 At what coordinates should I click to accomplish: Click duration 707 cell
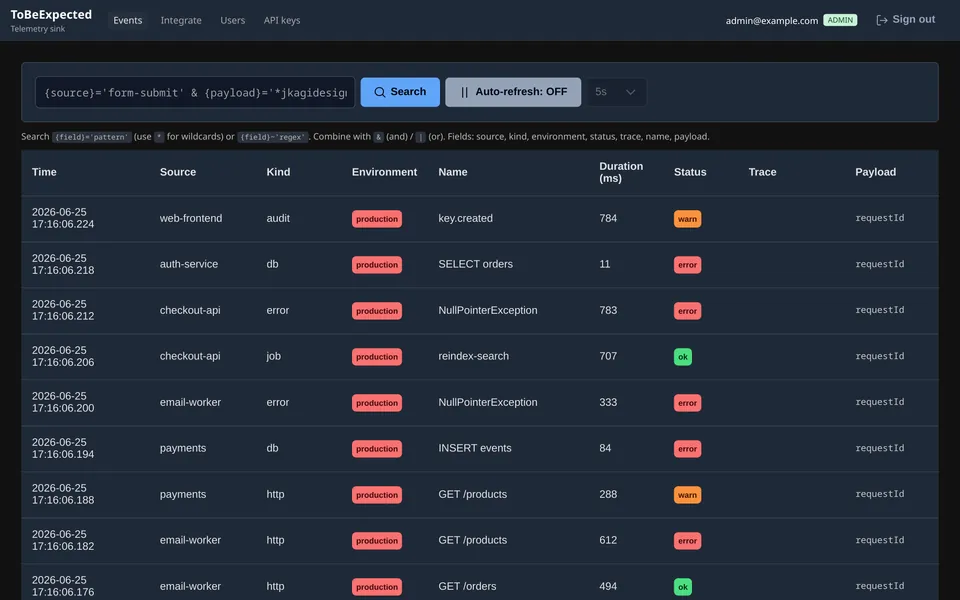pos(608,356)
